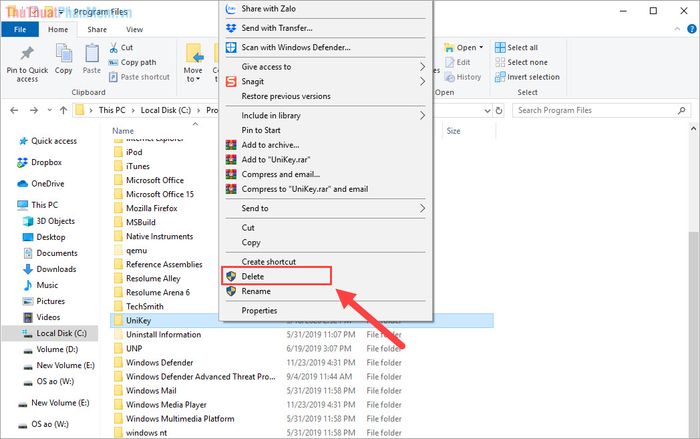Image resolution: width=700 pixels, height=439 pixels.
Task: Refresh the folder view
Action: pyautogui.click(x=499, y=110)
